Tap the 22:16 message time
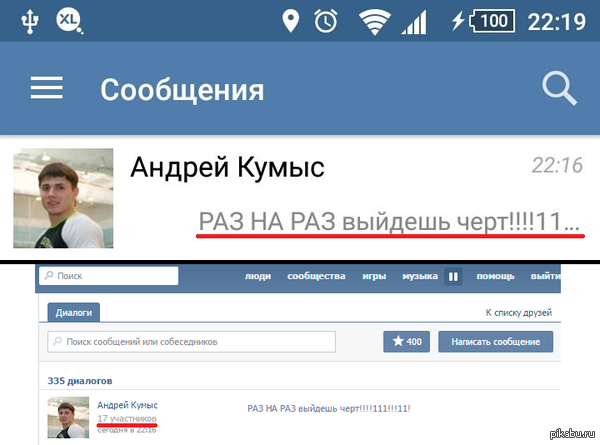 557,165
